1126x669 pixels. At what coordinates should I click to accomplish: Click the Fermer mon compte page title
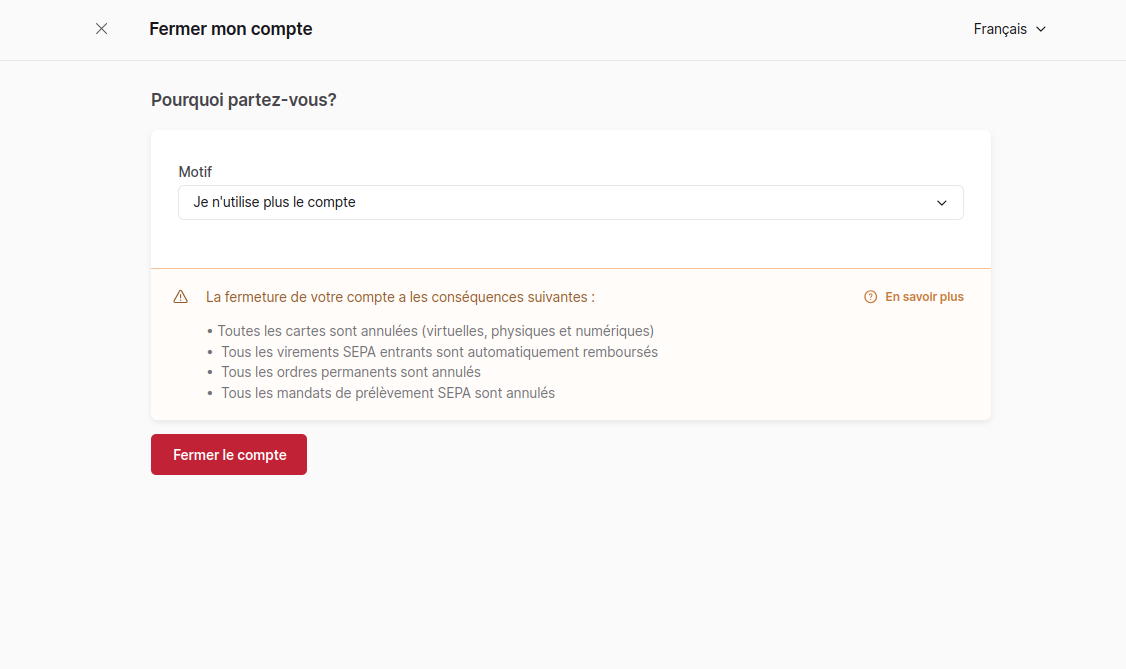[231, 29]
